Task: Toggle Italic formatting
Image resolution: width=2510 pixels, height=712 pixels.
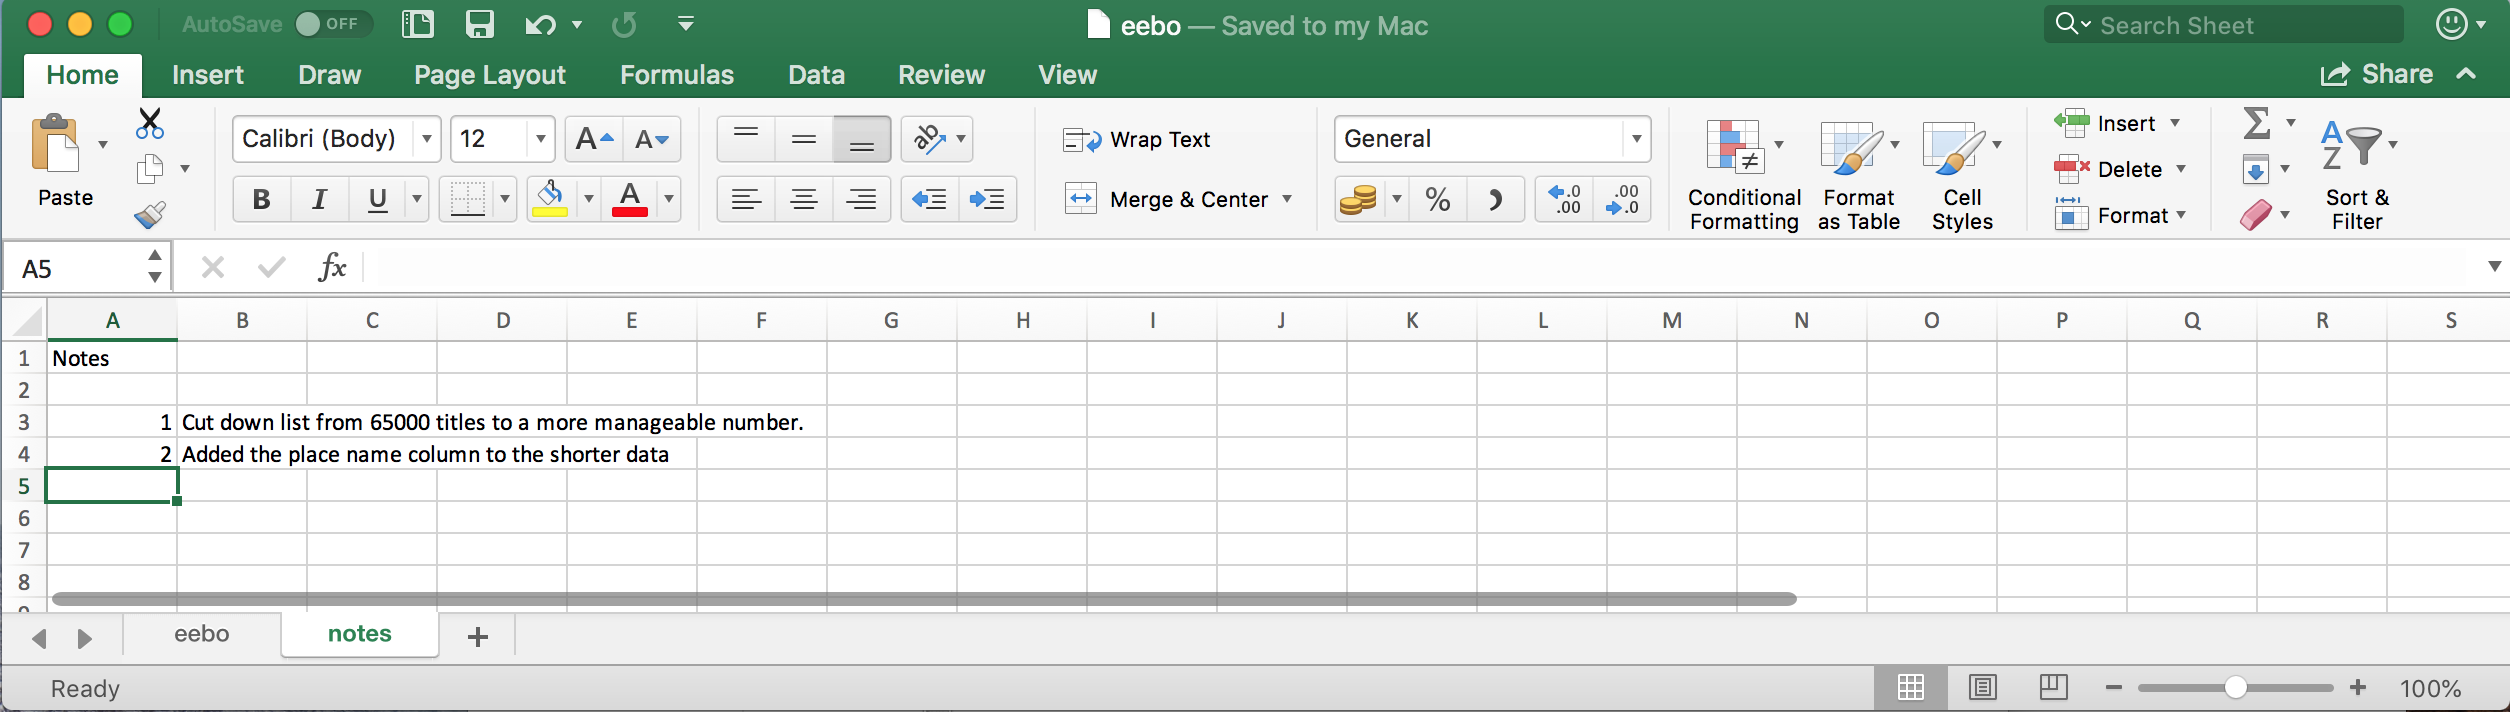Action: point(320,199)
